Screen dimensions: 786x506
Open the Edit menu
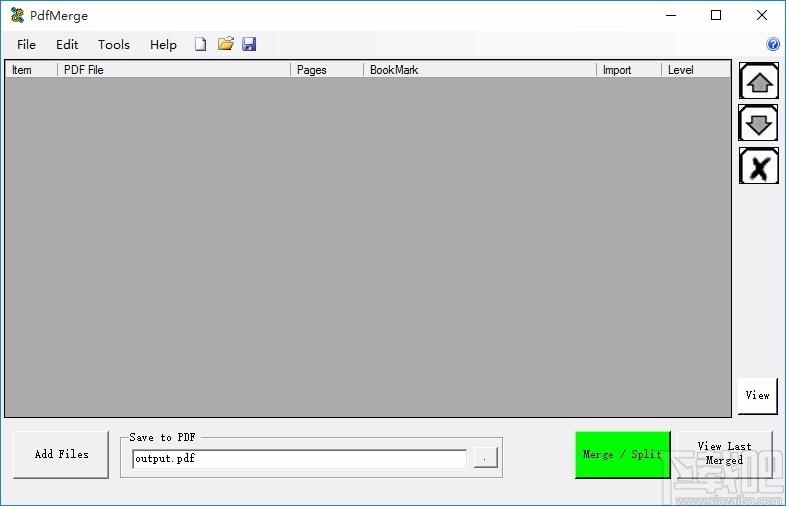click(x=67, y=45)
